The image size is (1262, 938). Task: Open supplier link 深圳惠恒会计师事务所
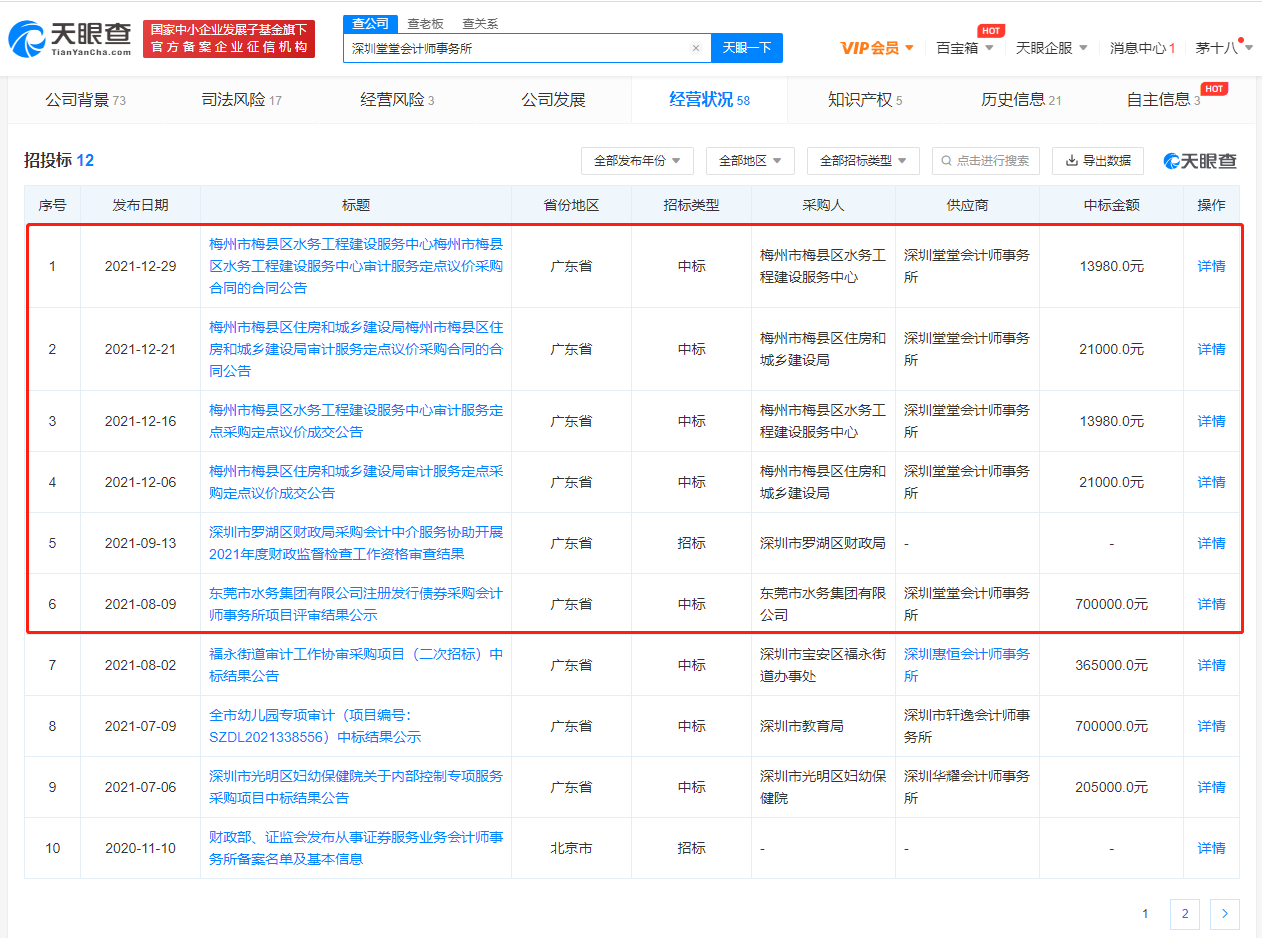(x=967, y=665)
